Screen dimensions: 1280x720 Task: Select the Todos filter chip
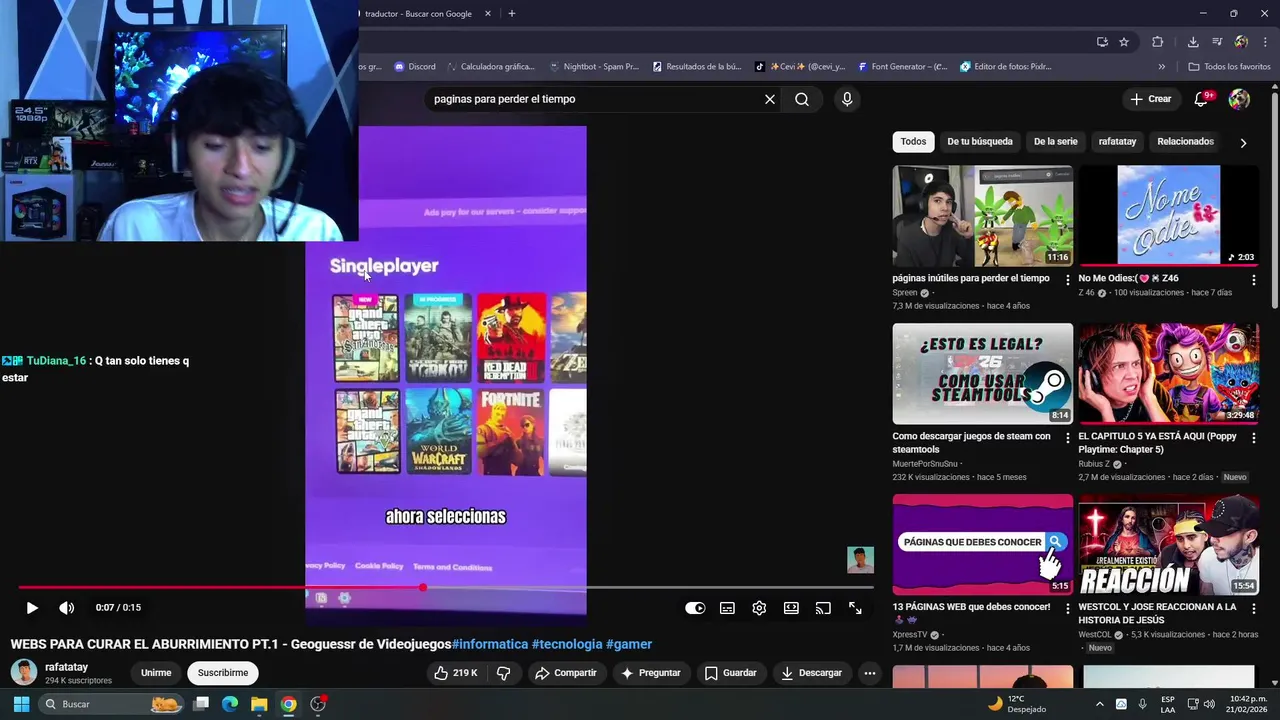[x=913, y=142]
